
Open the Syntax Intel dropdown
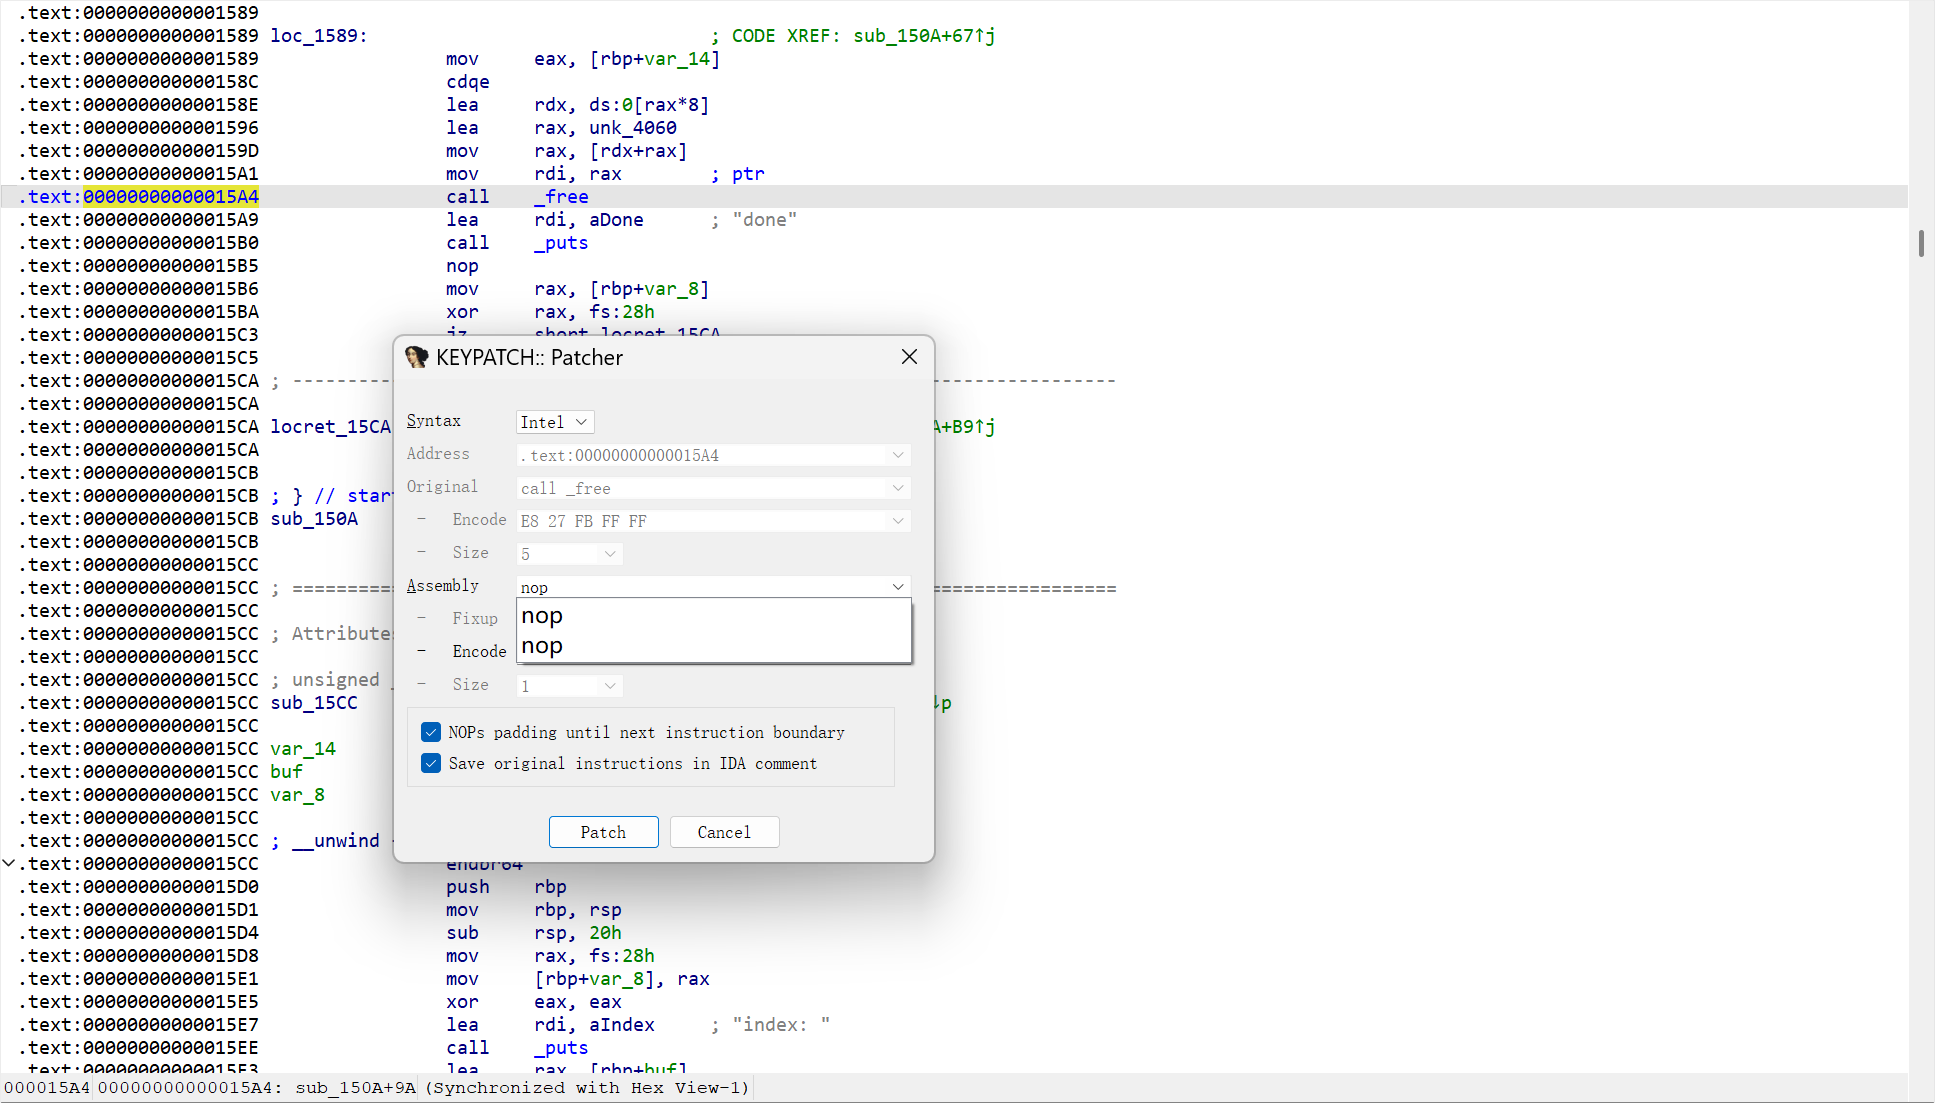click(x=555, y=422)
